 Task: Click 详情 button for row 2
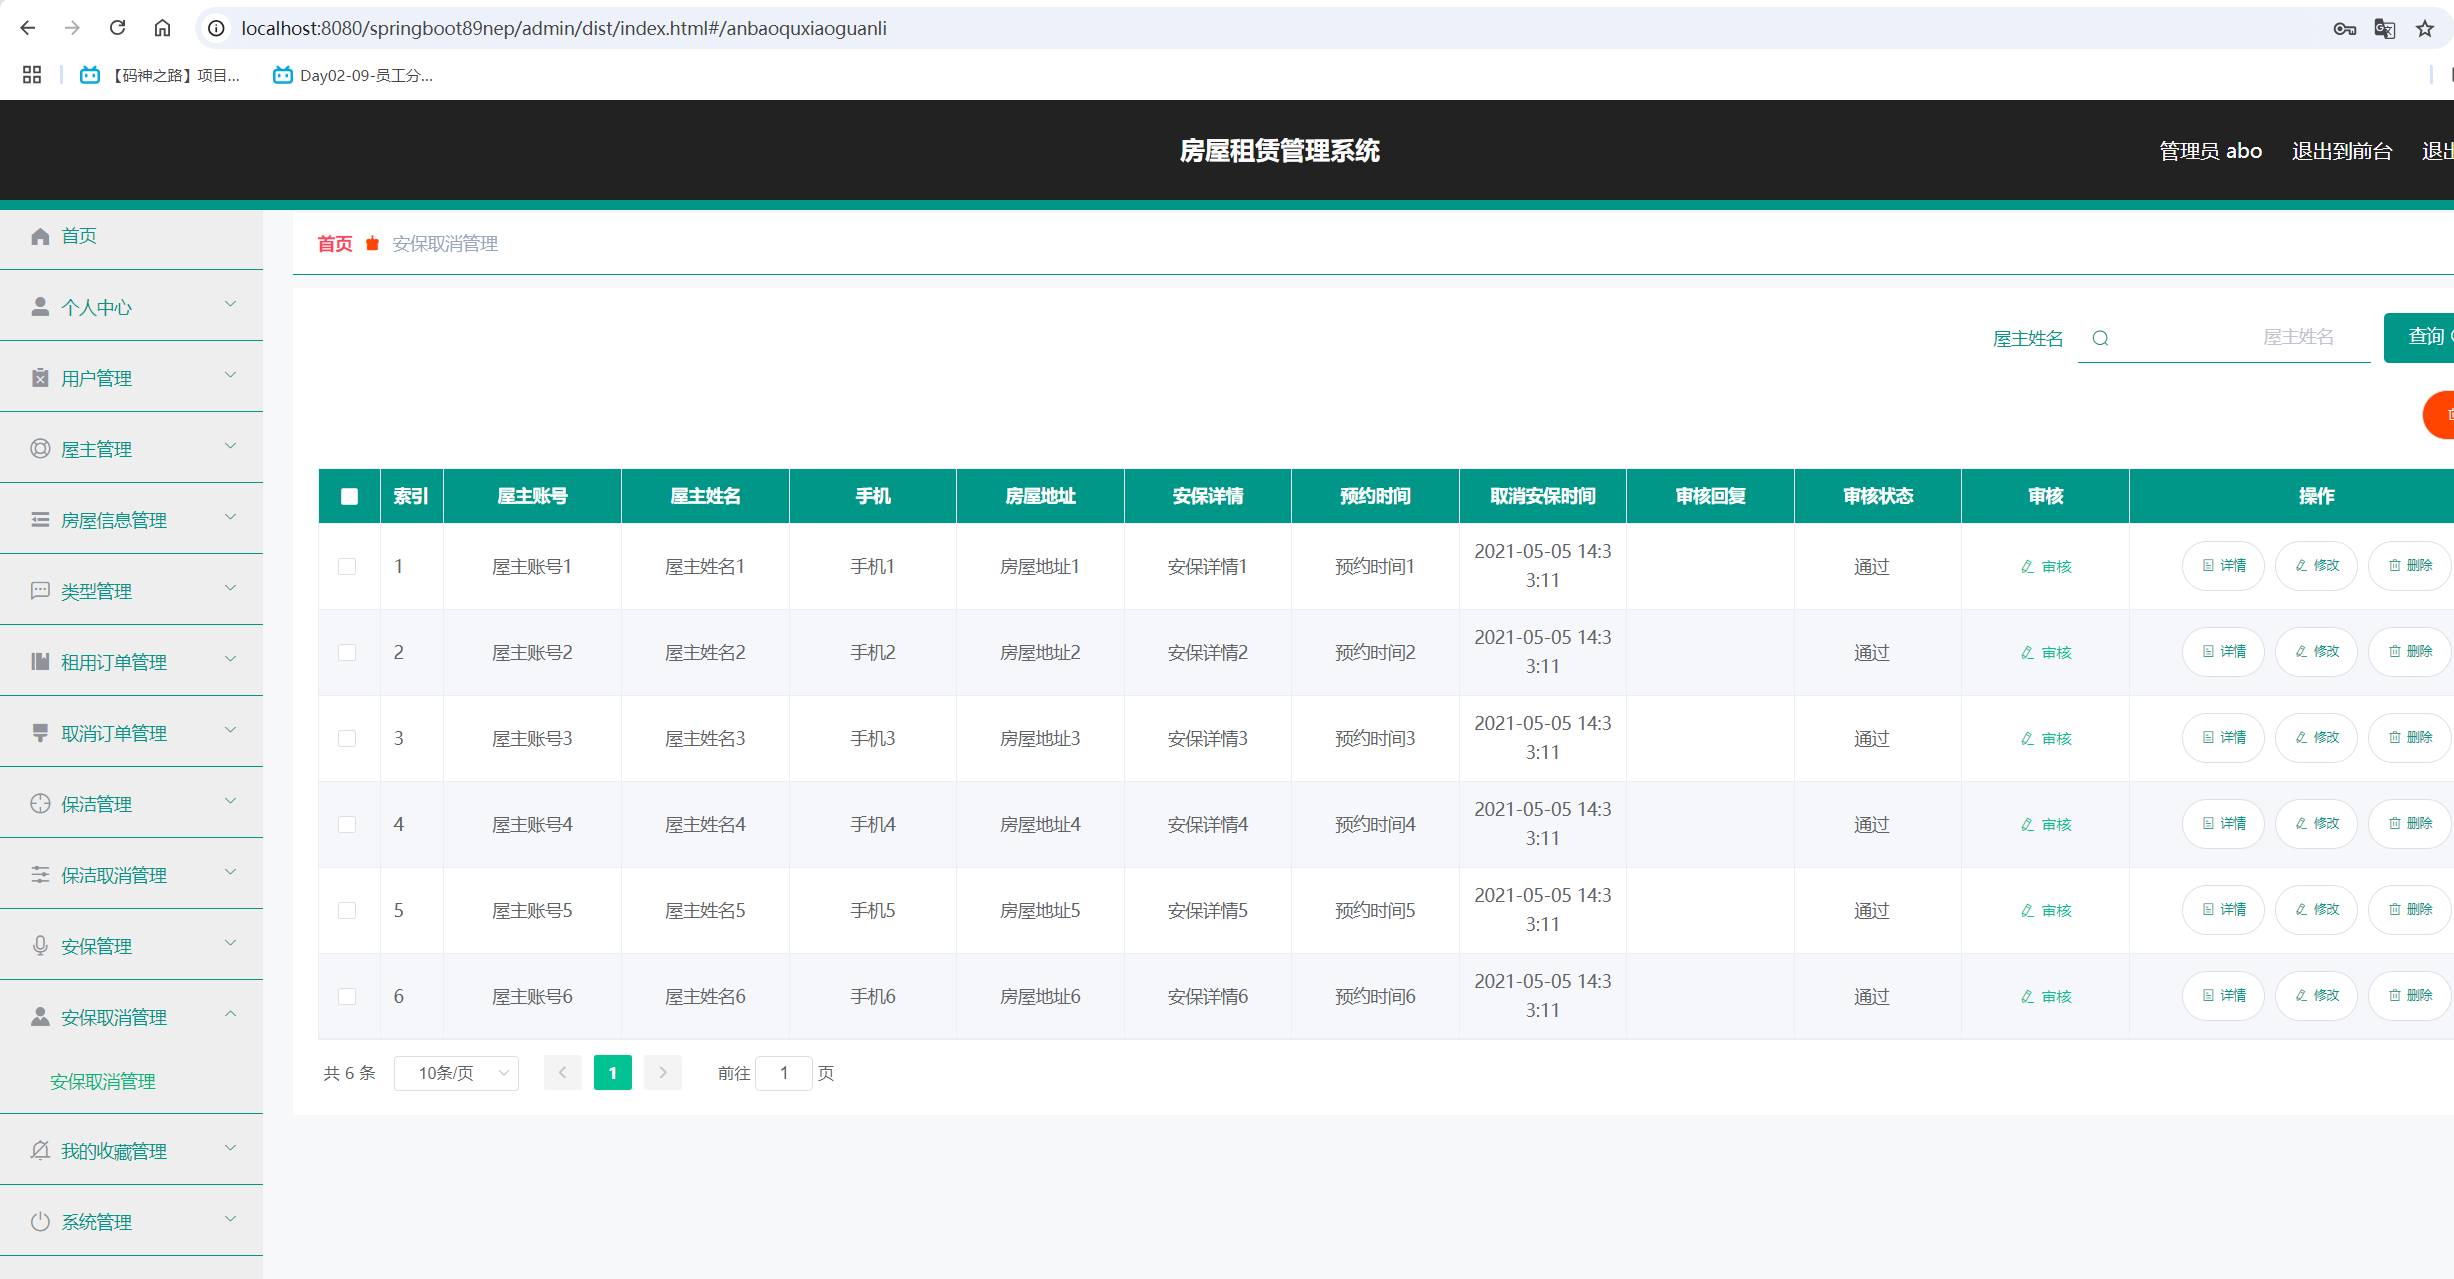[2223, 652]
